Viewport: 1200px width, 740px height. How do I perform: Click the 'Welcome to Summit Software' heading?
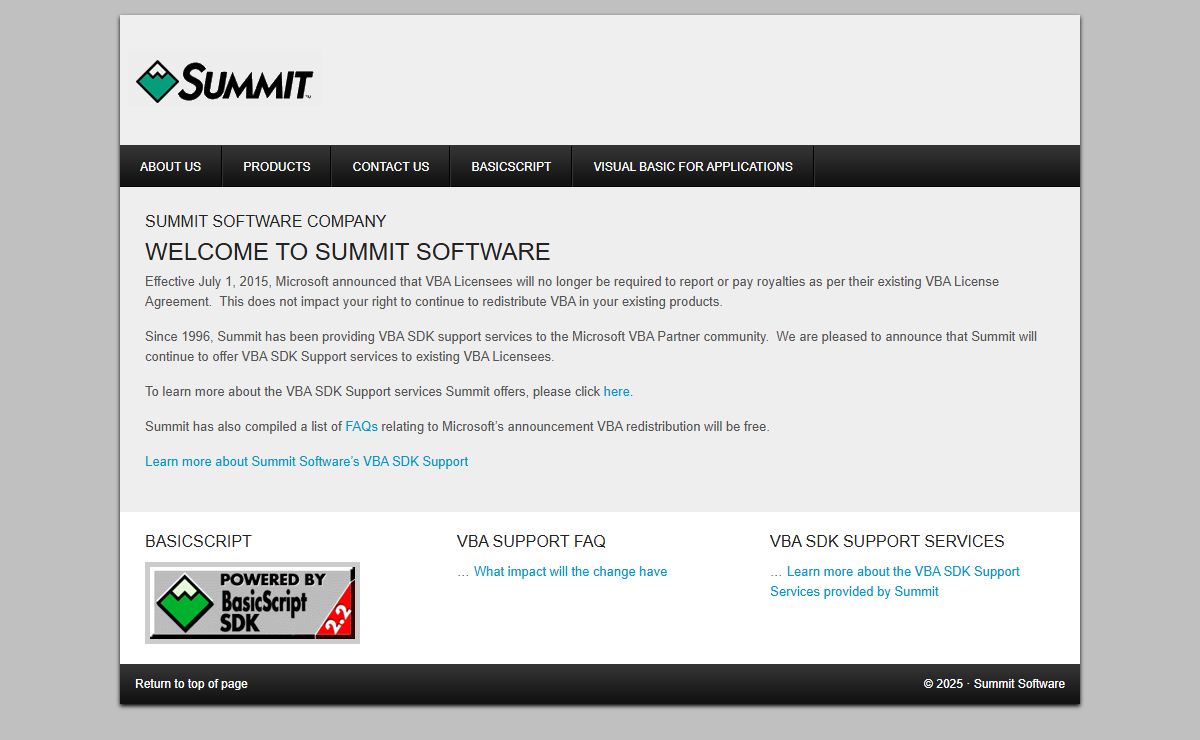348,252
